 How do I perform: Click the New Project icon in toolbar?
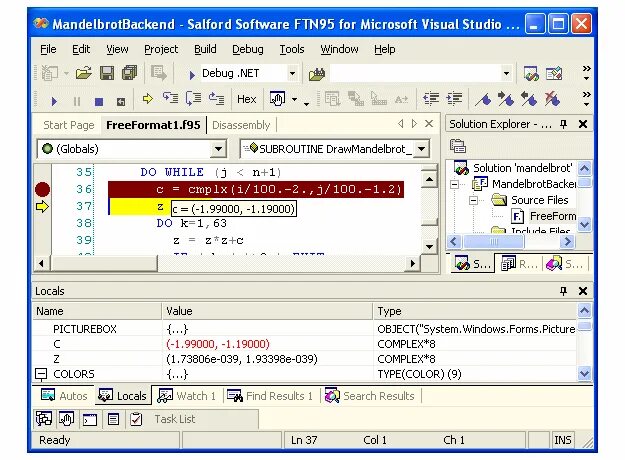coord(50,73)
